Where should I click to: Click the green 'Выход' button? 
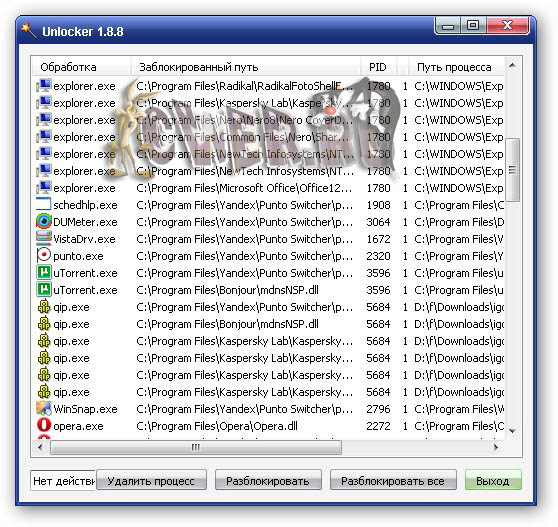pos(493,481)
